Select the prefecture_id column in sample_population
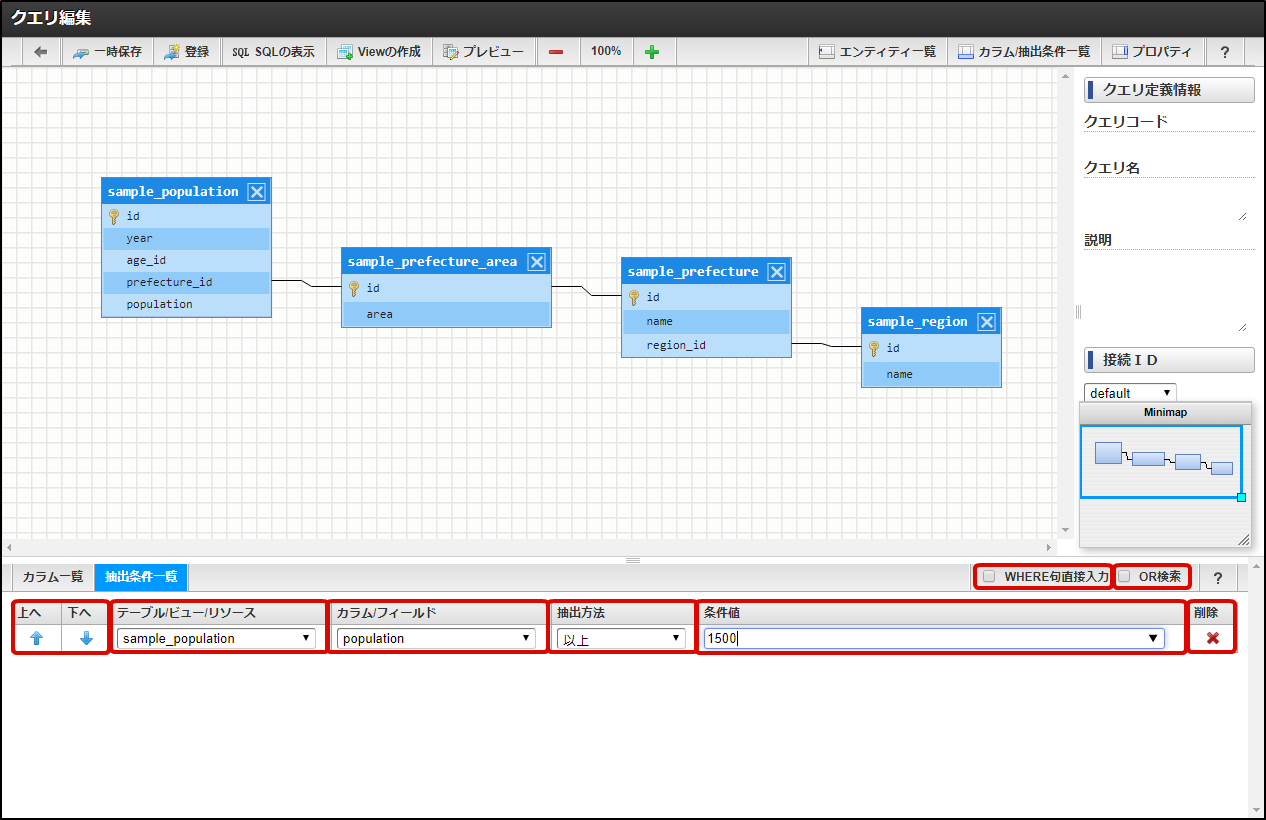This screenshot has height=820, width=1266. 187,282
